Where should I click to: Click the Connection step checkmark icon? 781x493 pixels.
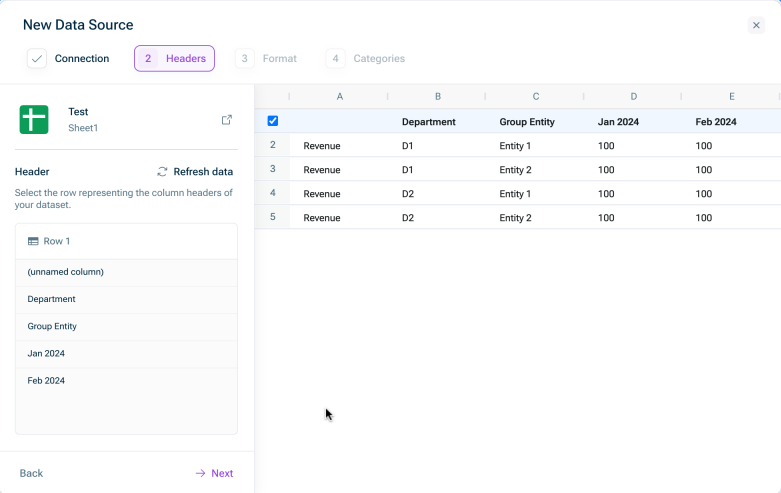point(37,59)
